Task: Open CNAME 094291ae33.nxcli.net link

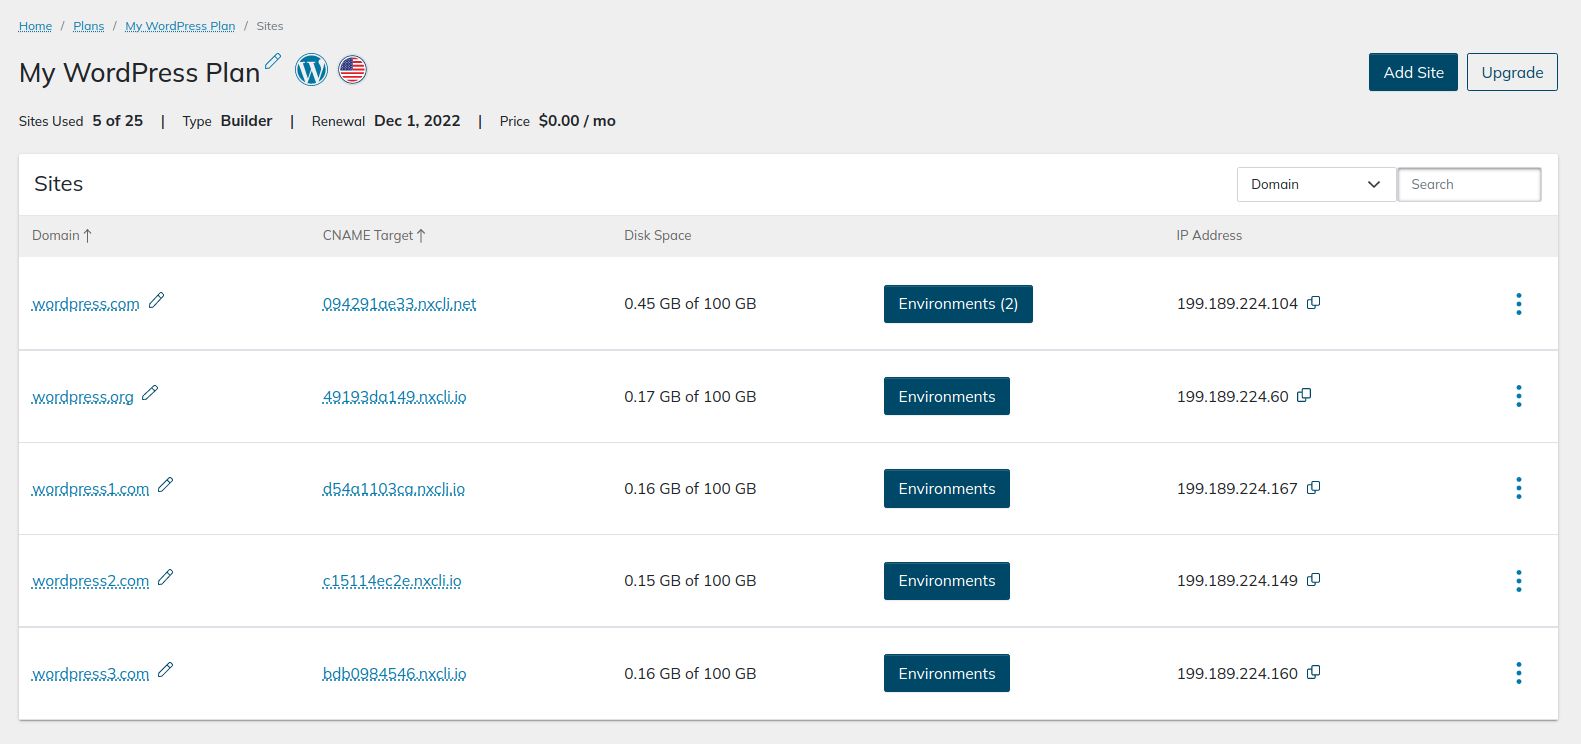Action: tap(399, 304)
